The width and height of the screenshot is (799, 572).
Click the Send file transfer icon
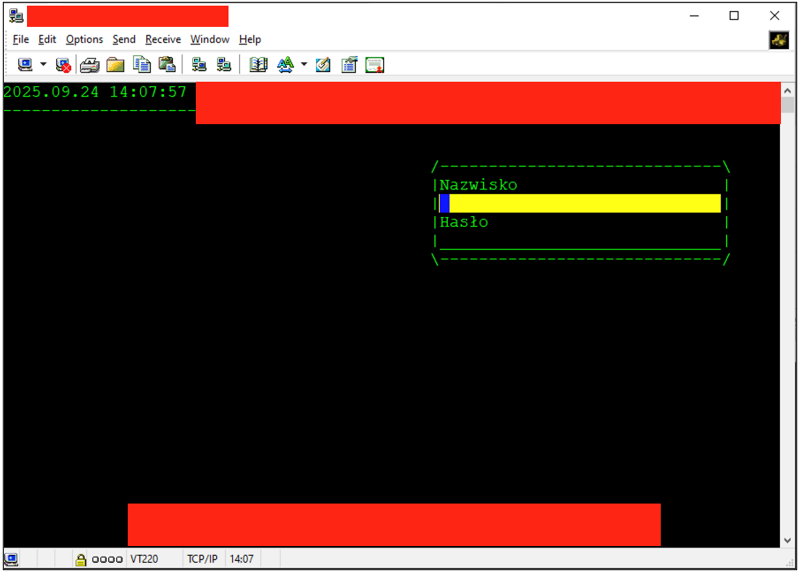tap(199, 65)
